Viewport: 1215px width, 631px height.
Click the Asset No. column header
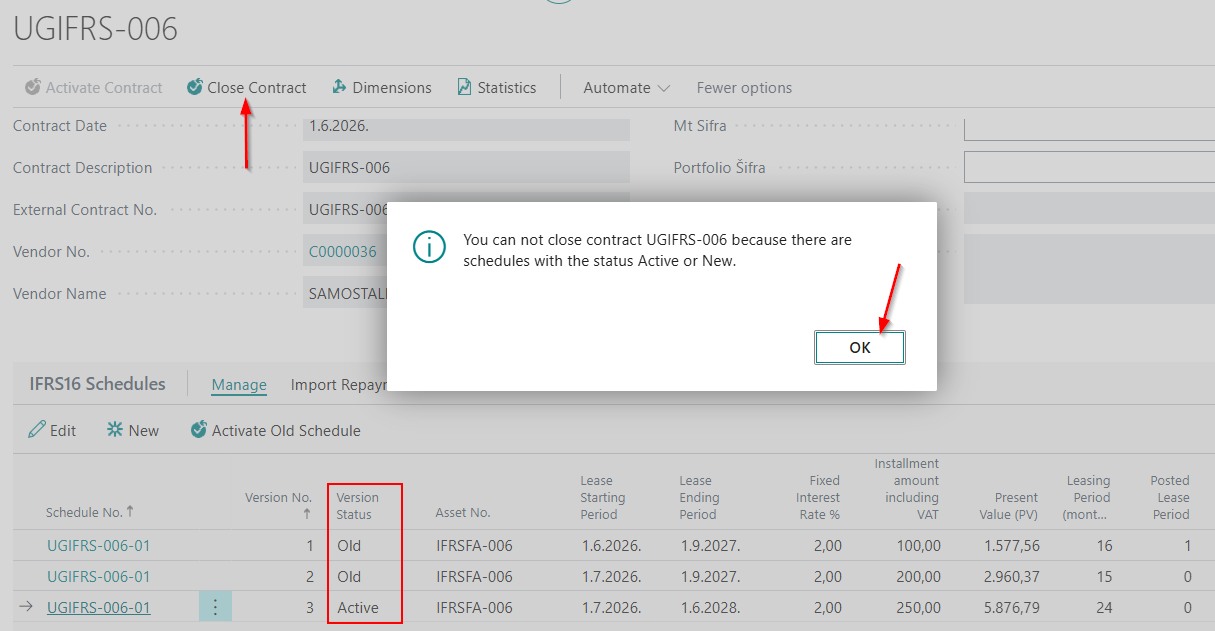[x=463, y=512]
